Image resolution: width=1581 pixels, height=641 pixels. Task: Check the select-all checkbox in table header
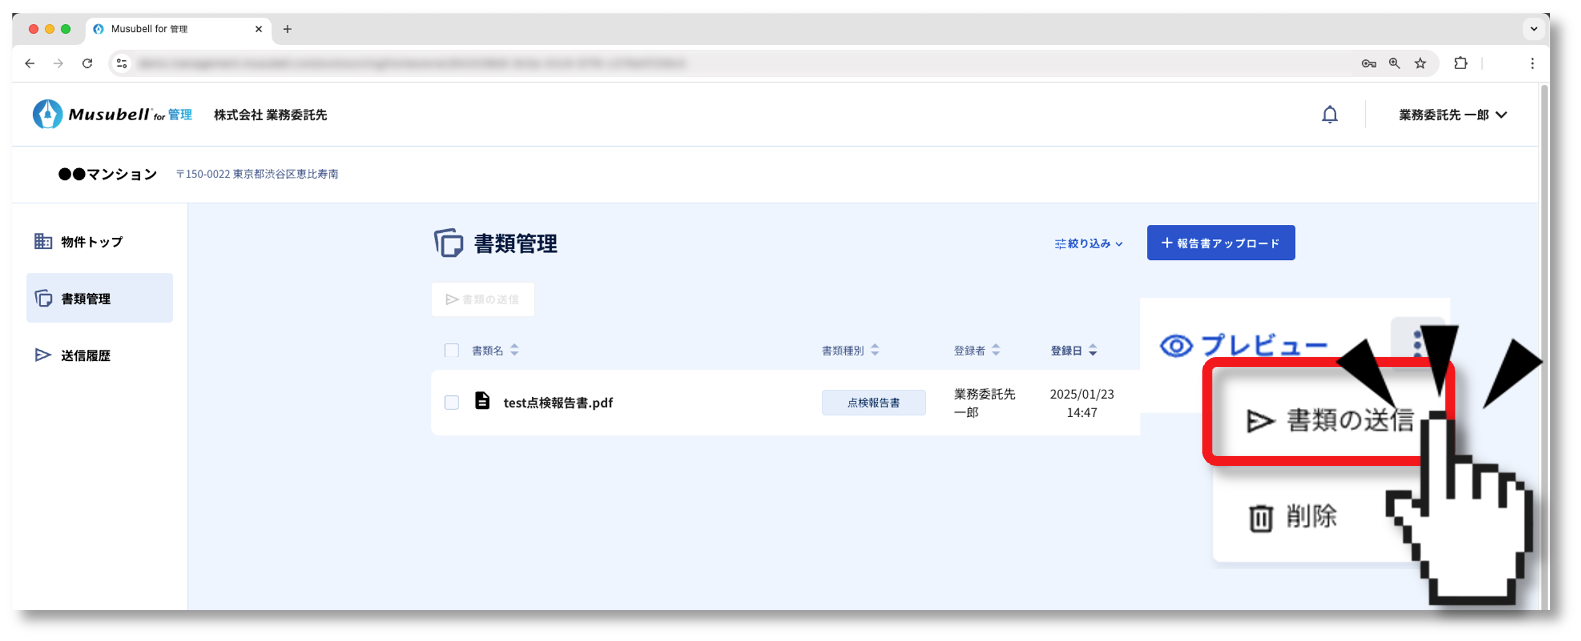coord(451,351)
